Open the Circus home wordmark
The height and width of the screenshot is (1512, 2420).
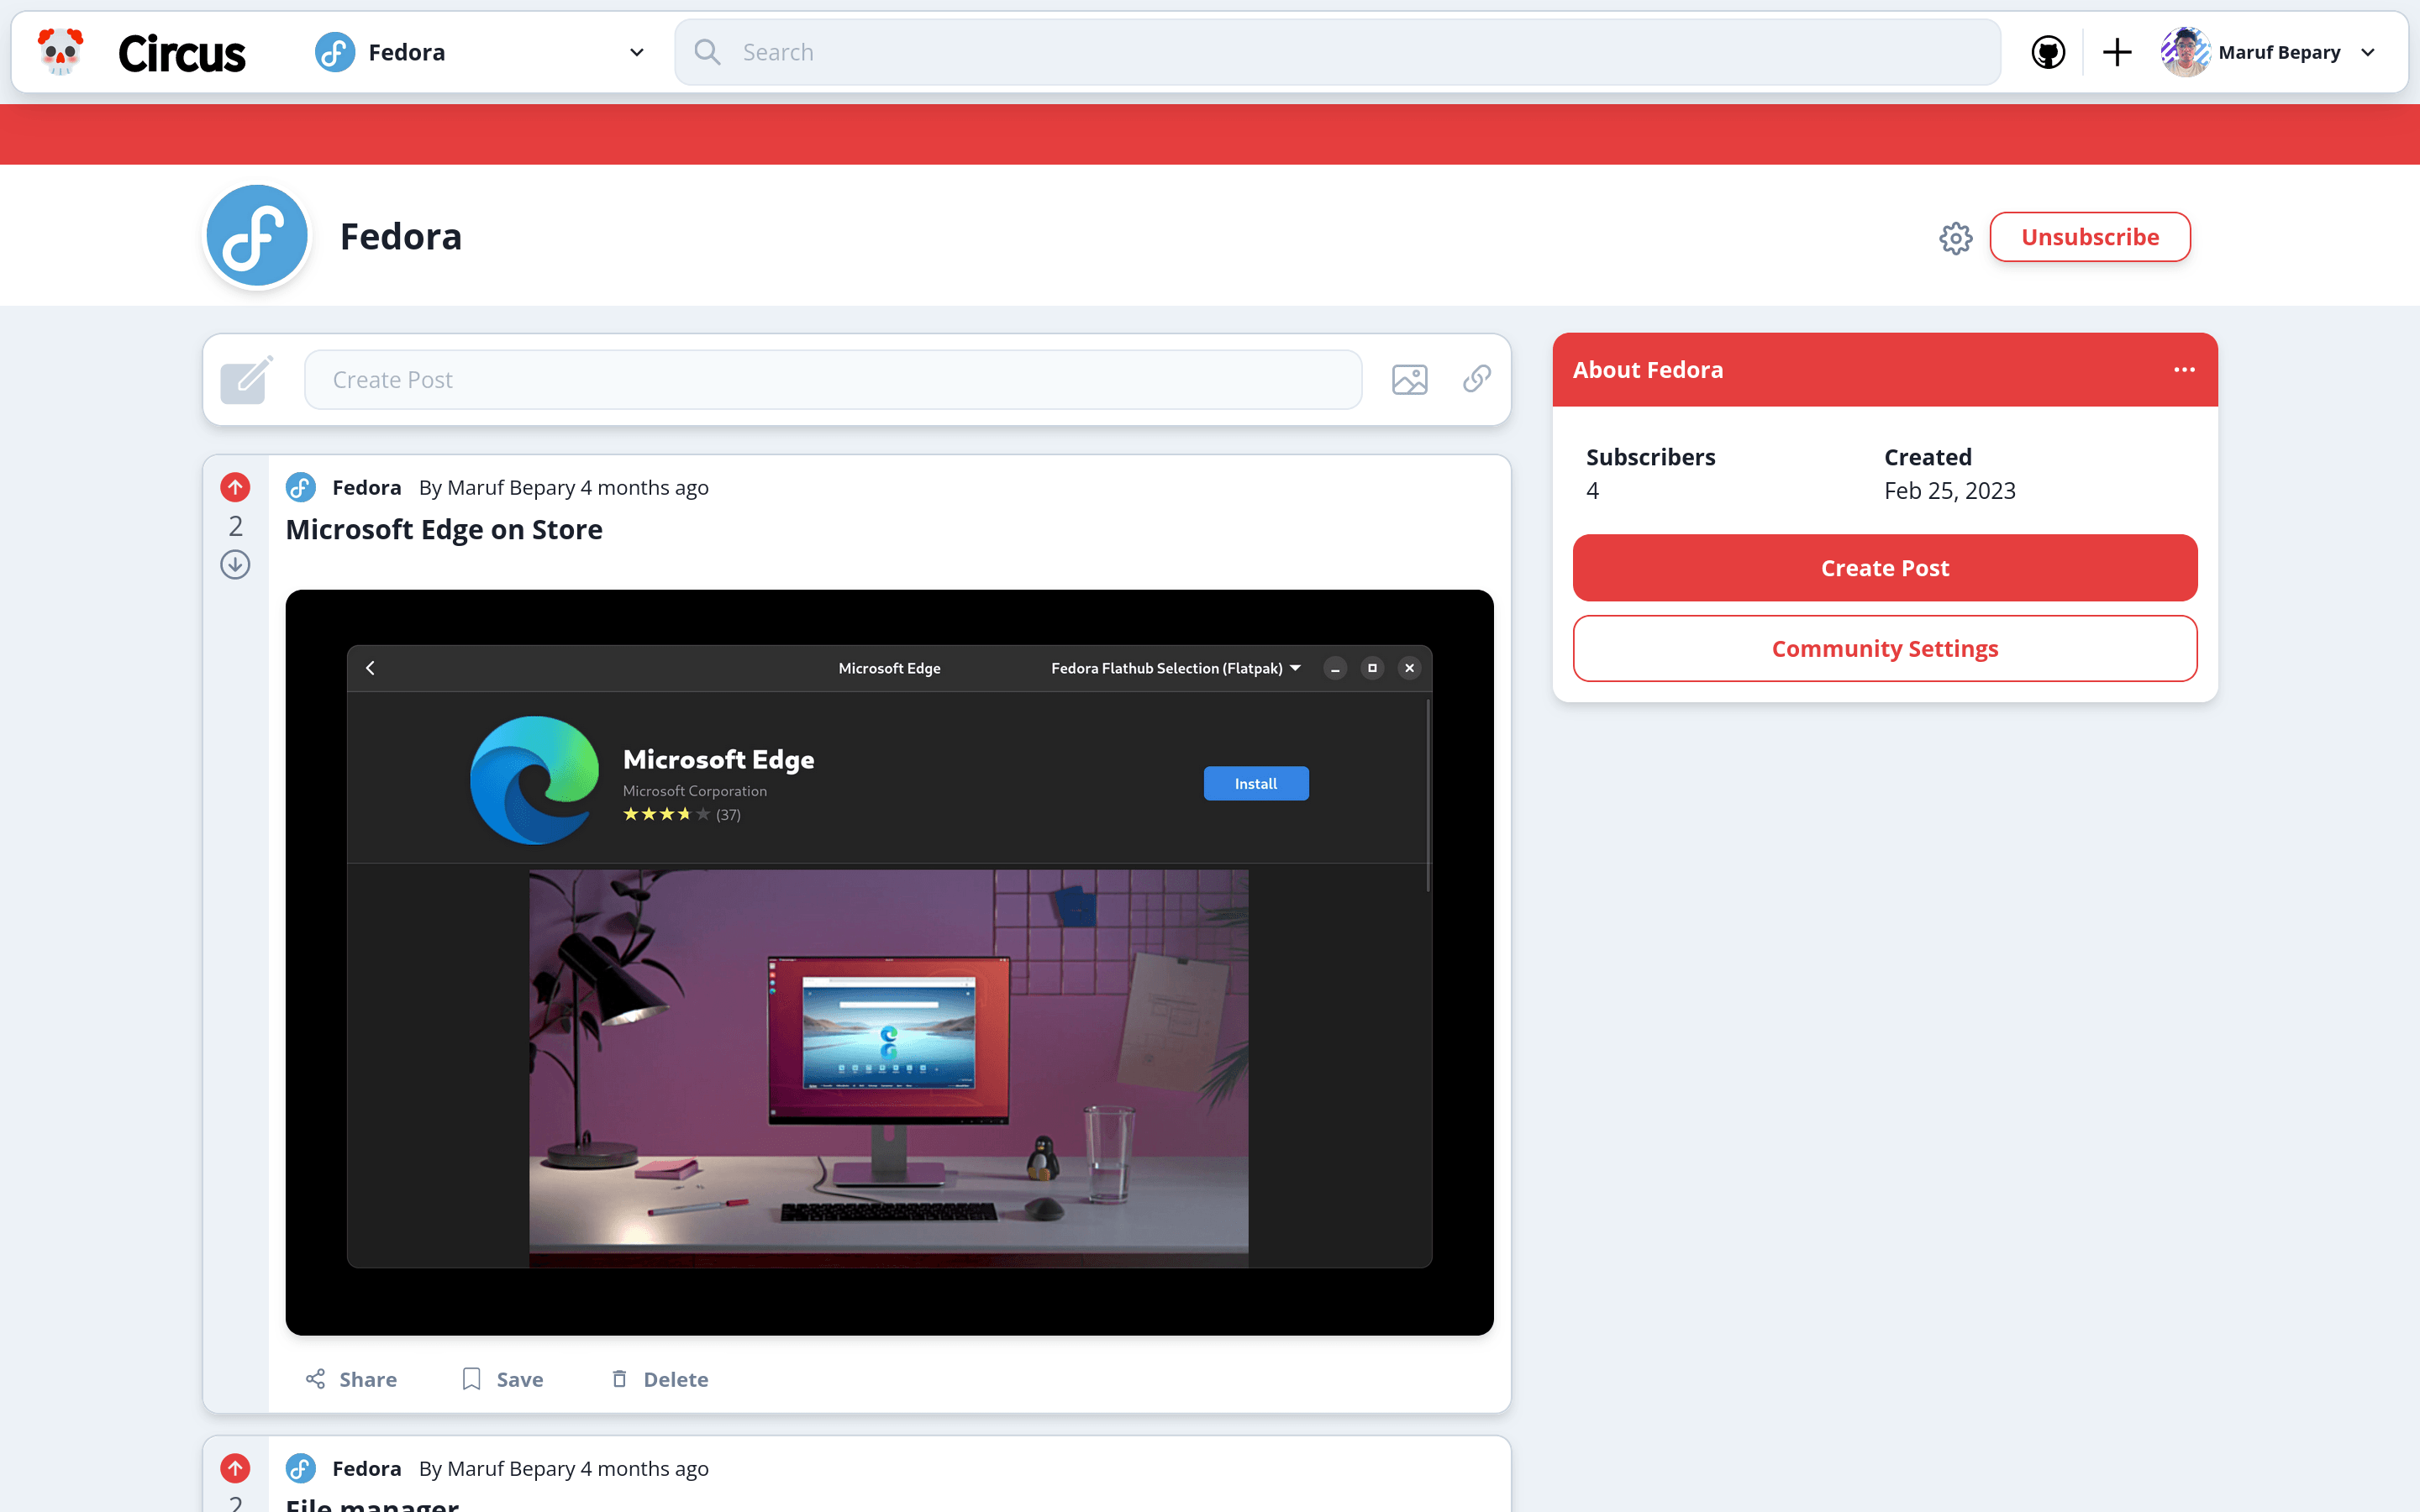point(181,53)
